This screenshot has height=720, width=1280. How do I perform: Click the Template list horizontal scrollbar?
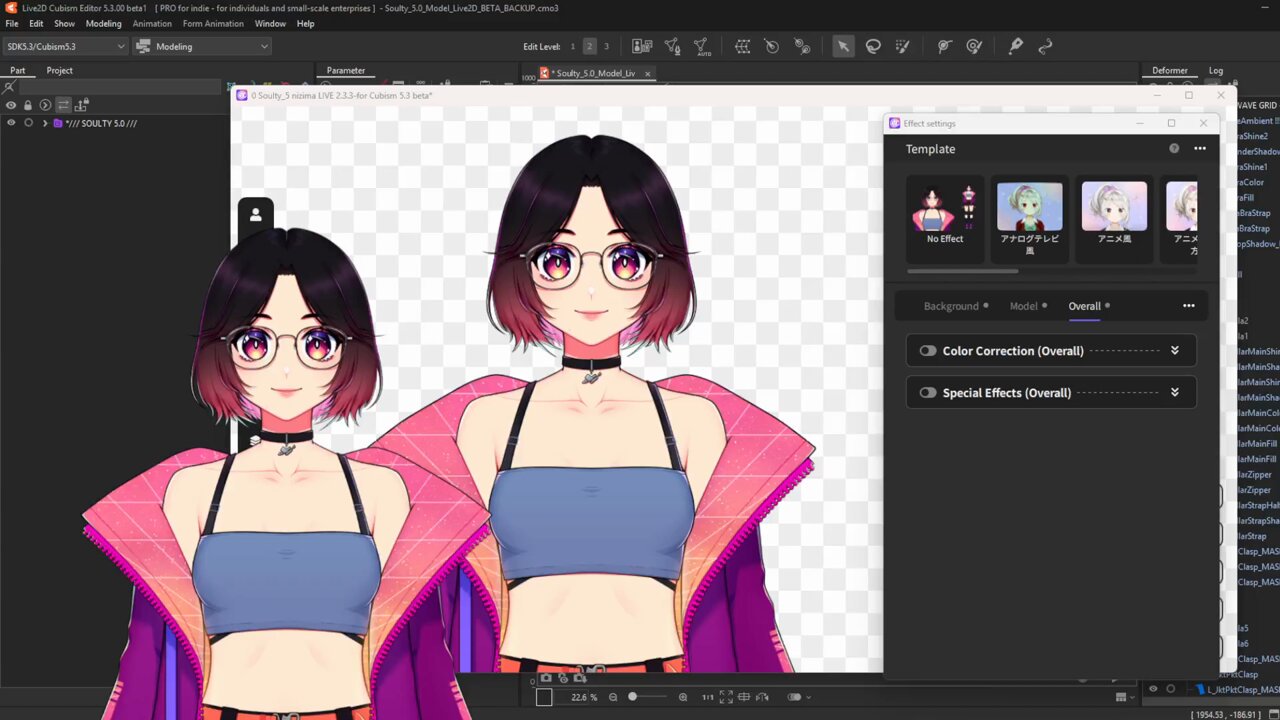[962, 271]
